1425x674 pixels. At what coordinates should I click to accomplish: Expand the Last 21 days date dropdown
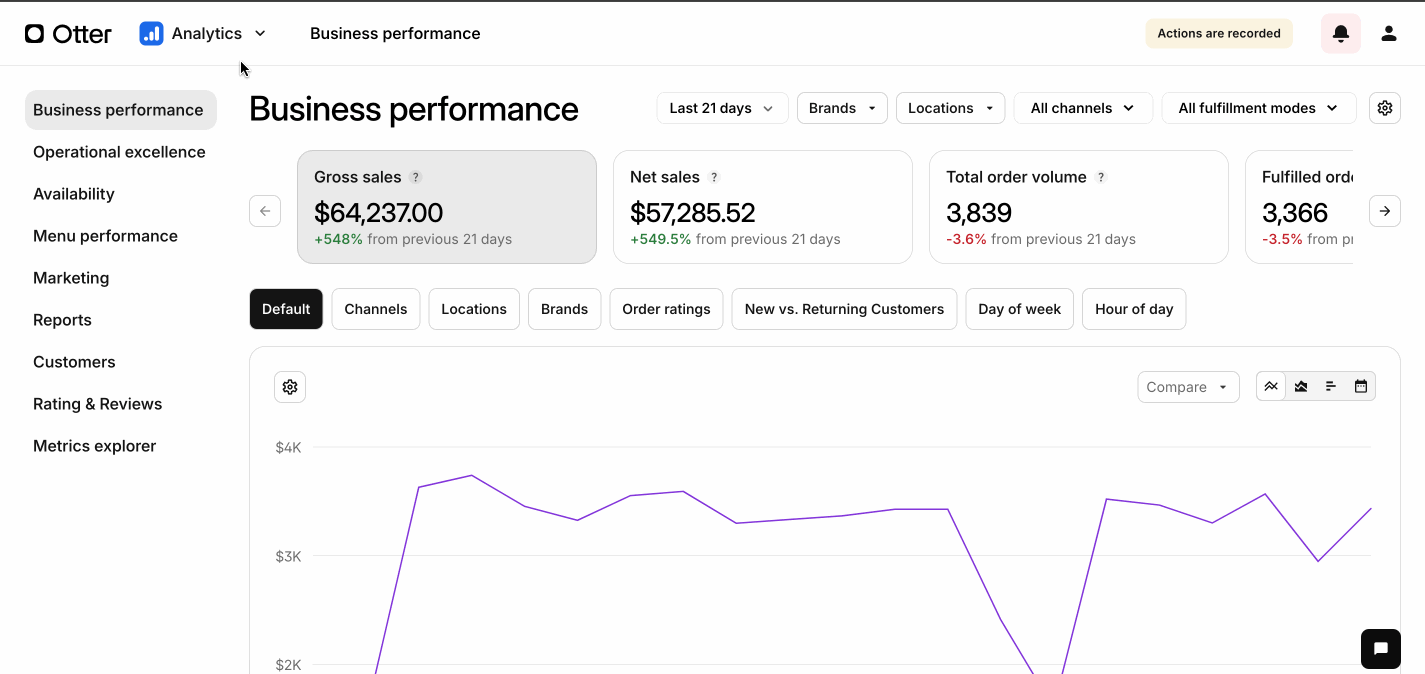(722, 108)
